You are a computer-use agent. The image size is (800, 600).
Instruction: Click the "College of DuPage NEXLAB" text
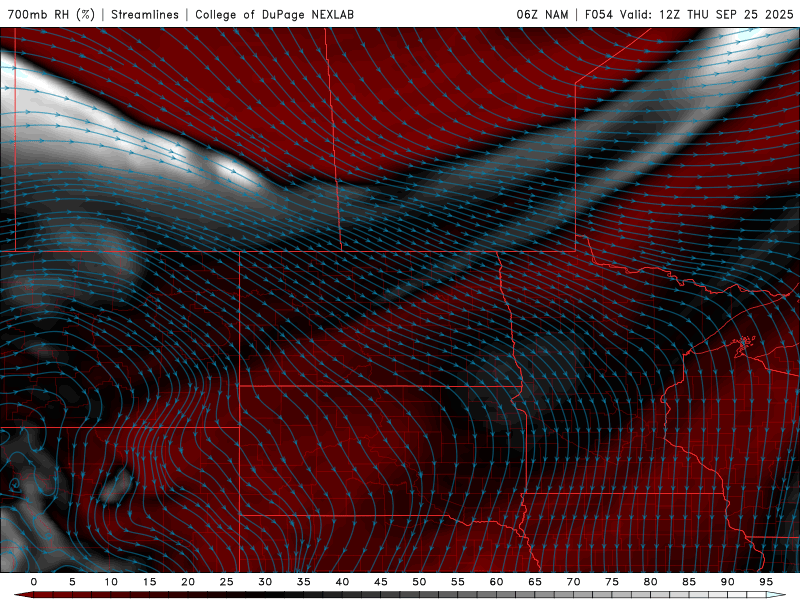[x=274, y=14]
